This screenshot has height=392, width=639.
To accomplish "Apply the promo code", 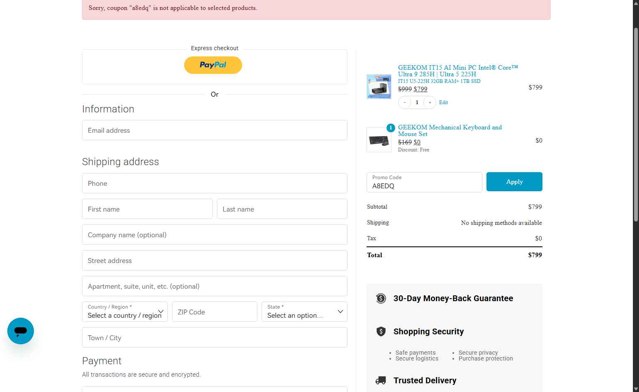I will coord(514,182).
